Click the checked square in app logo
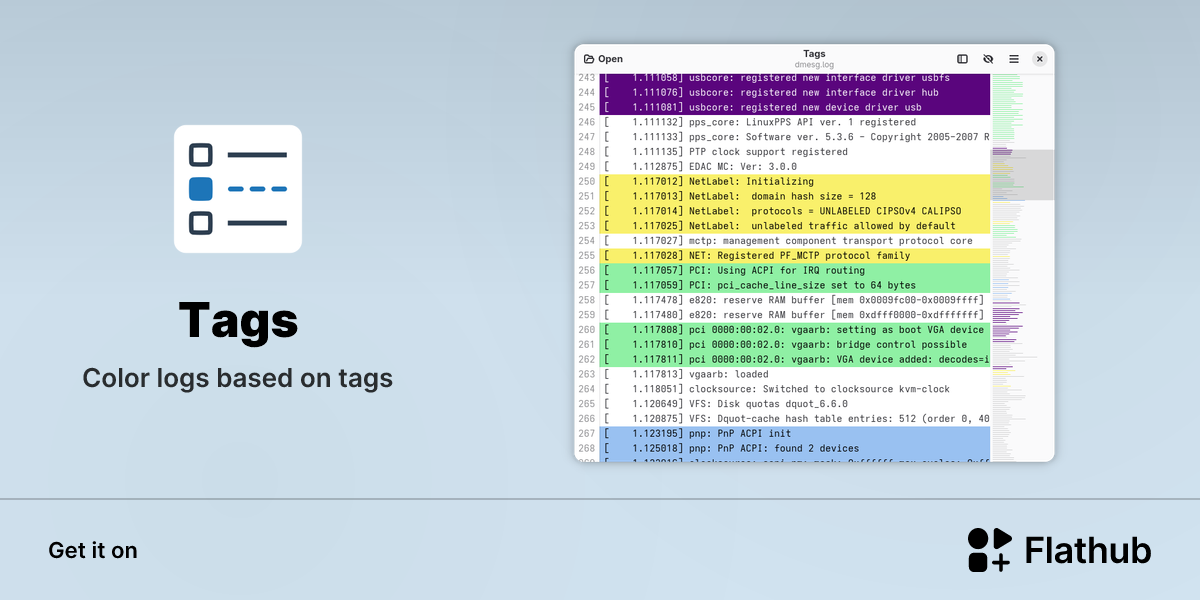 click(x=201, y=188)
